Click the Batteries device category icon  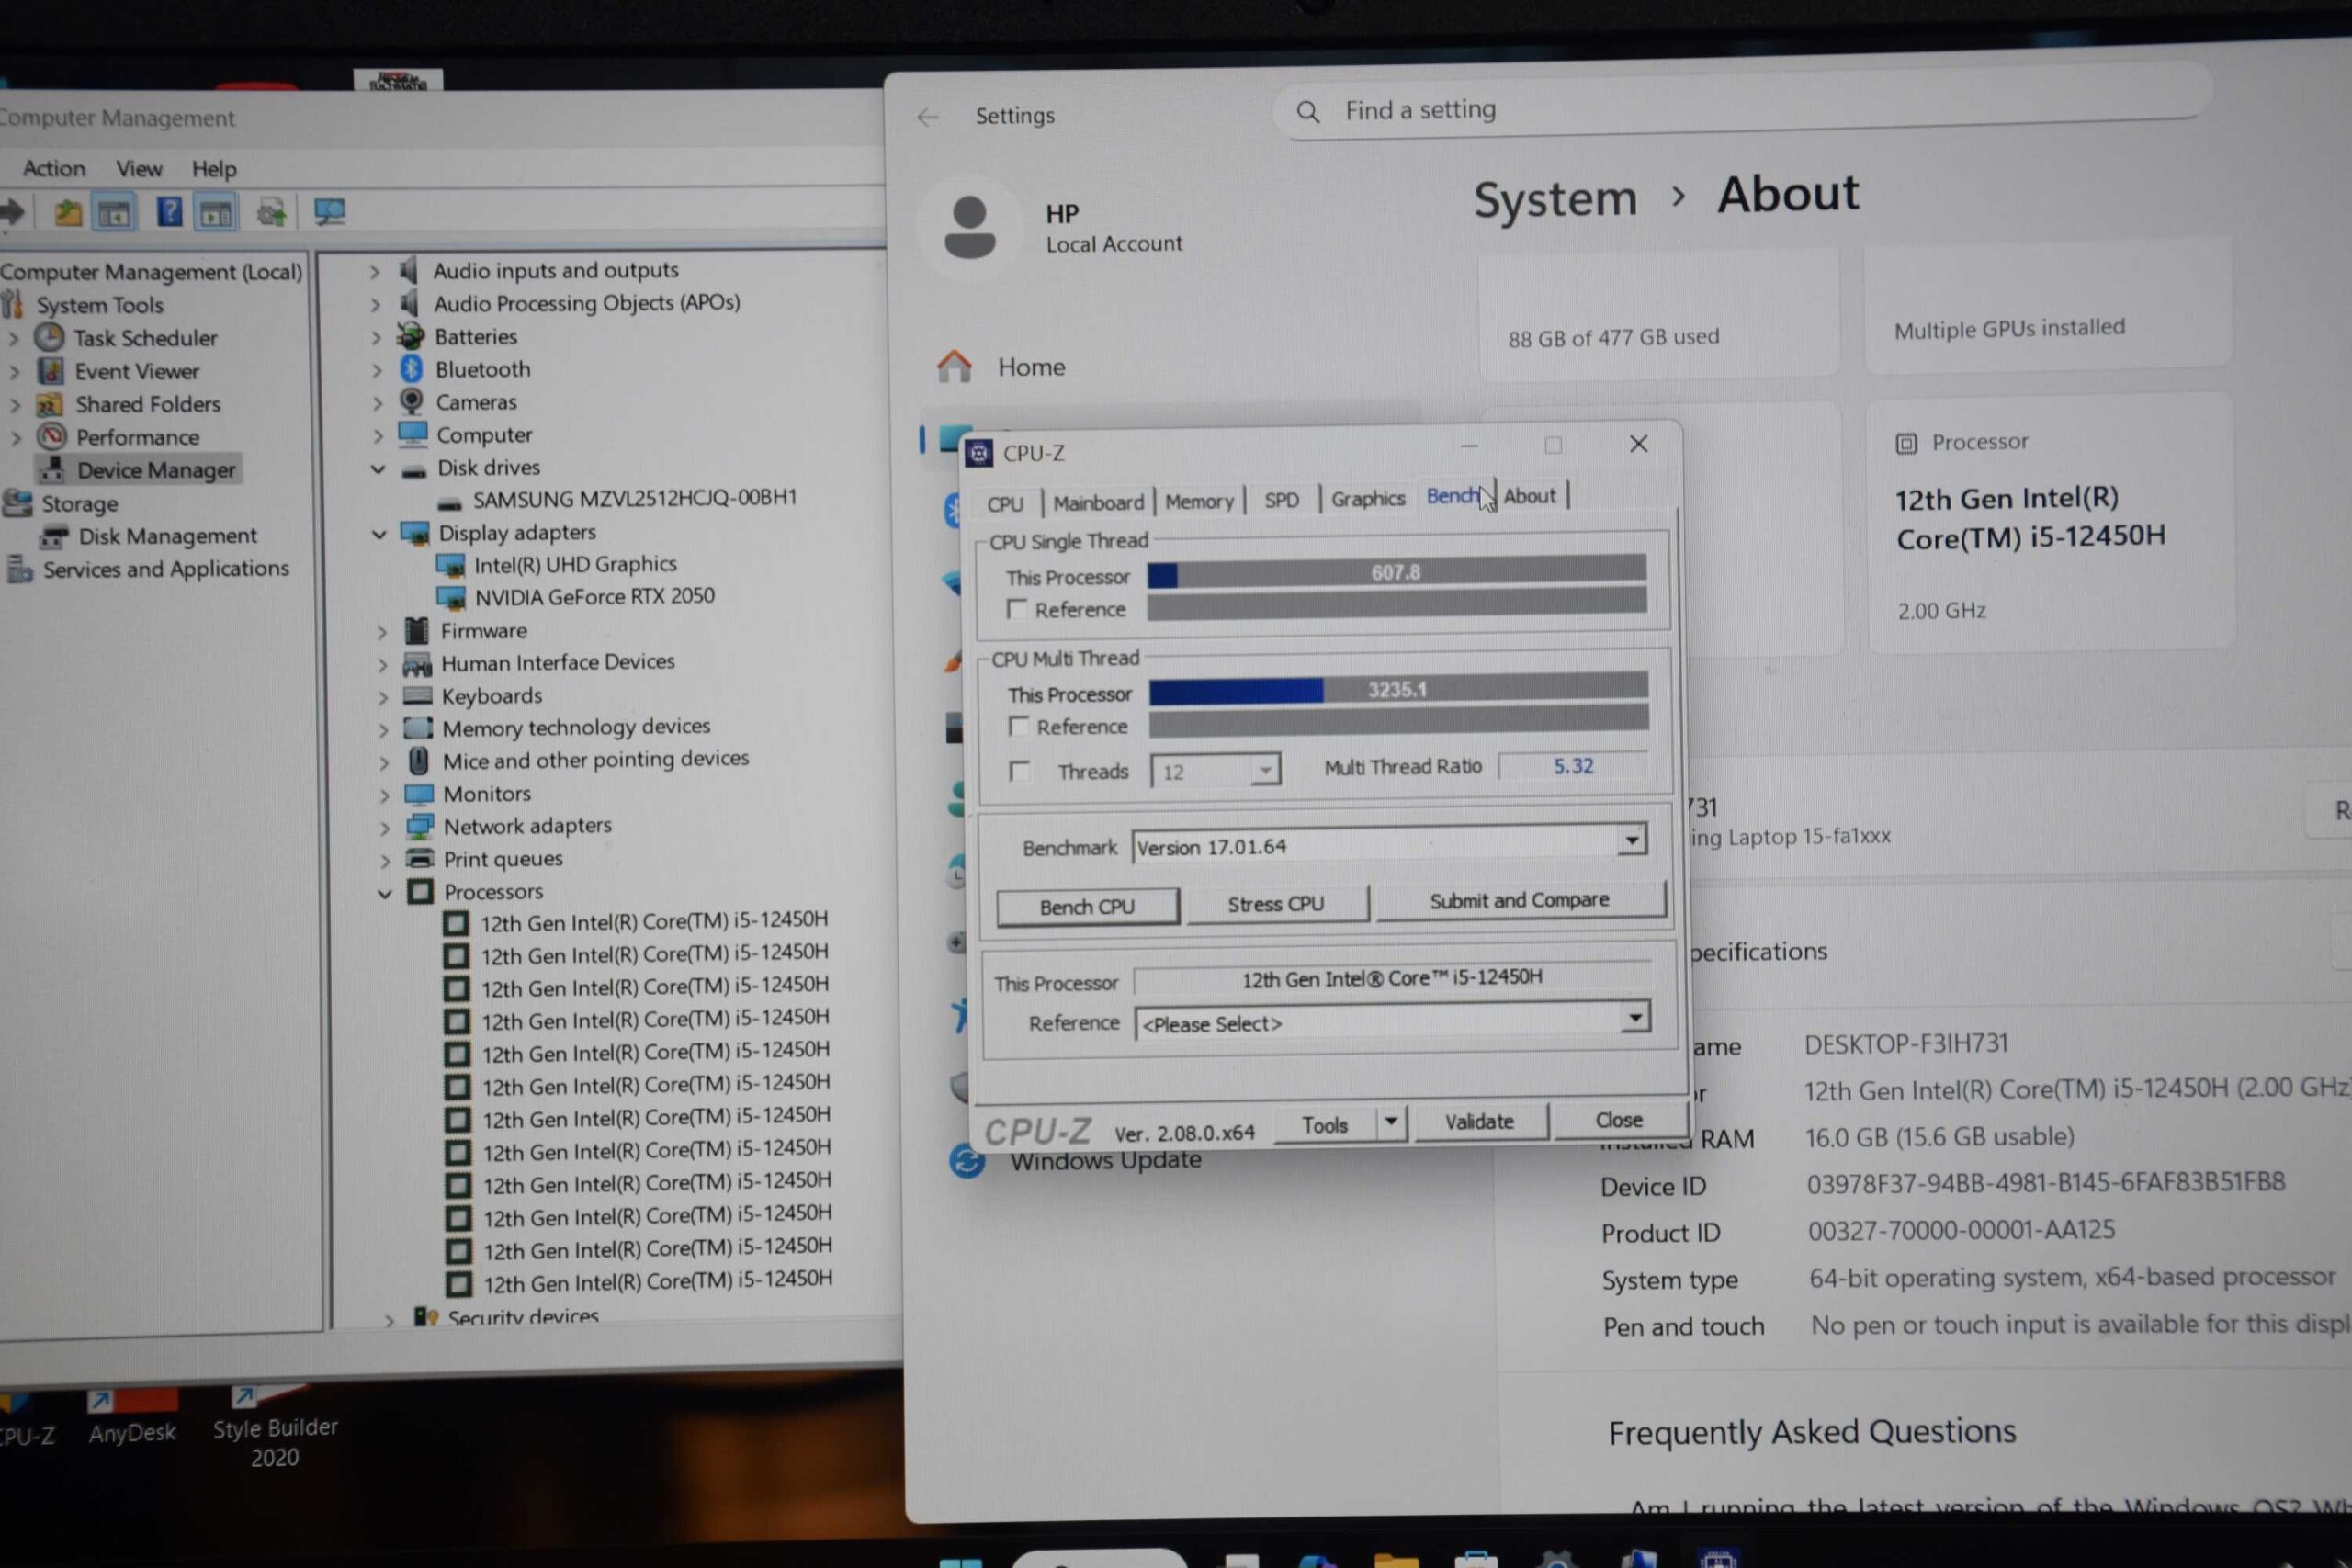411,336
